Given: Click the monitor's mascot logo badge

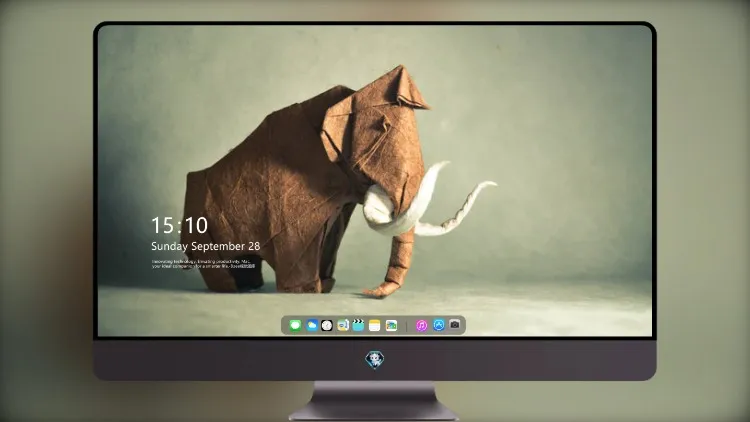Looking at the screenshot, I should pos(375,360).
